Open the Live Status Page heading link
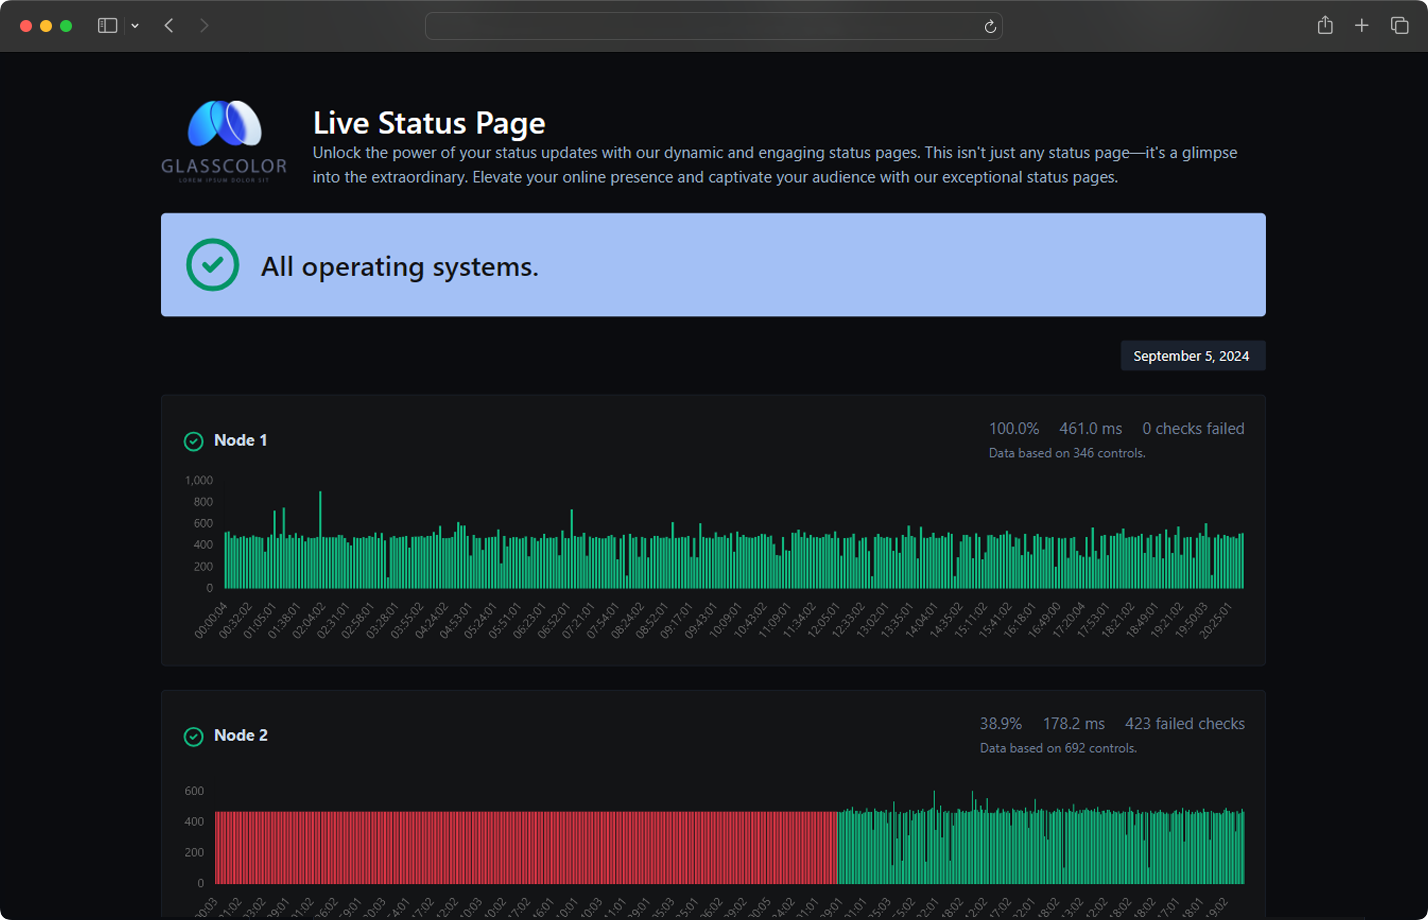Screen dimensions: 1428x920 429,122
